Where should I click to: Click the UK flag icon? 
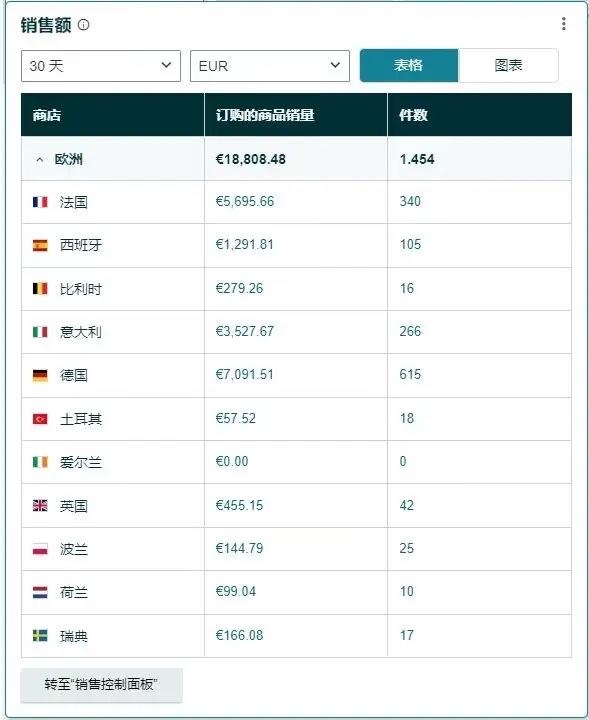click(40, 506)
